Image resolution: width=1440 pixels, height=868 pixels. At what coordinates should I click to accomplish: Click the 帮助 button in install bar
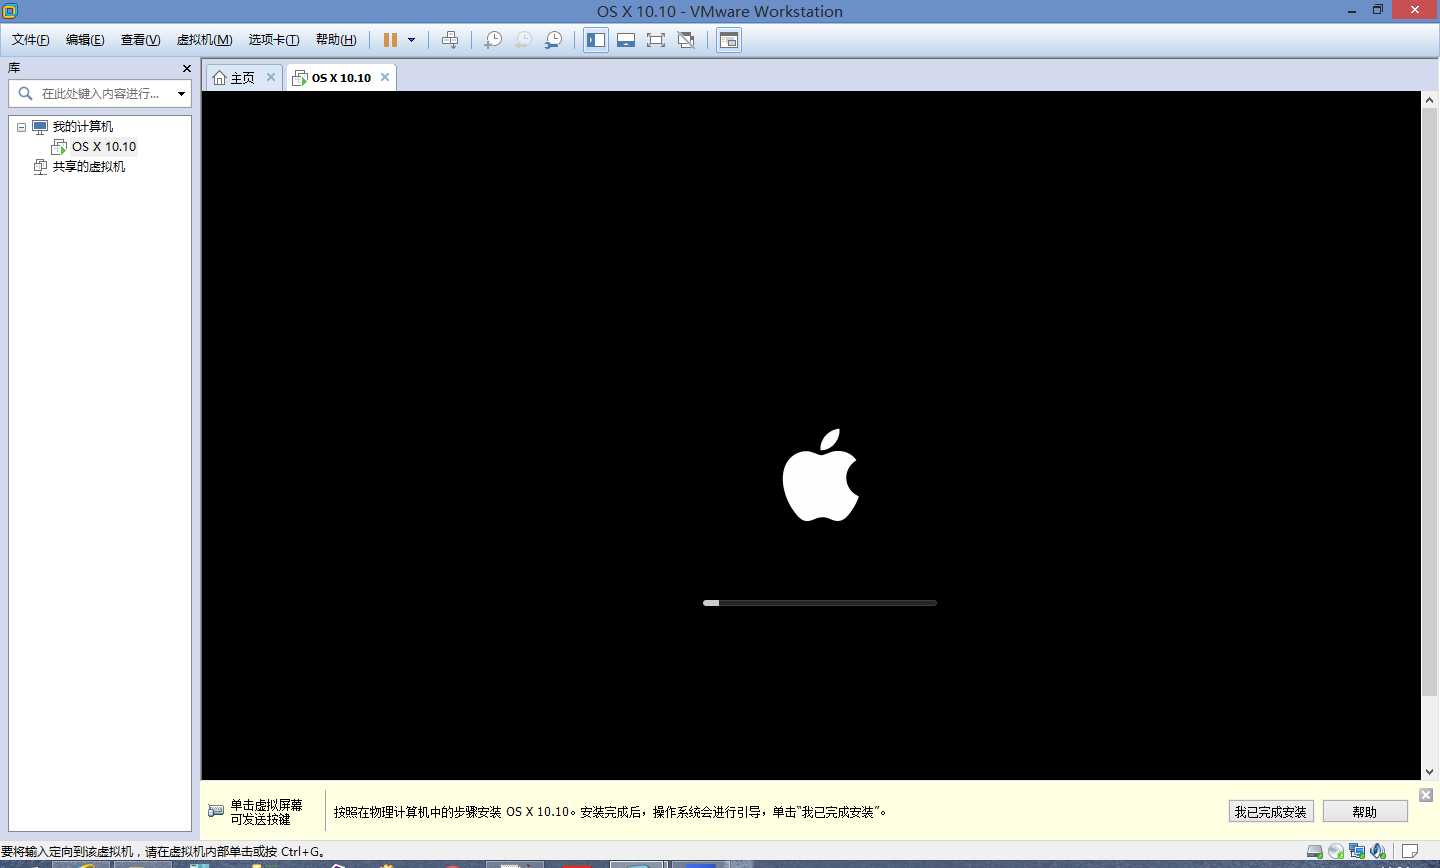point(1365,812)
